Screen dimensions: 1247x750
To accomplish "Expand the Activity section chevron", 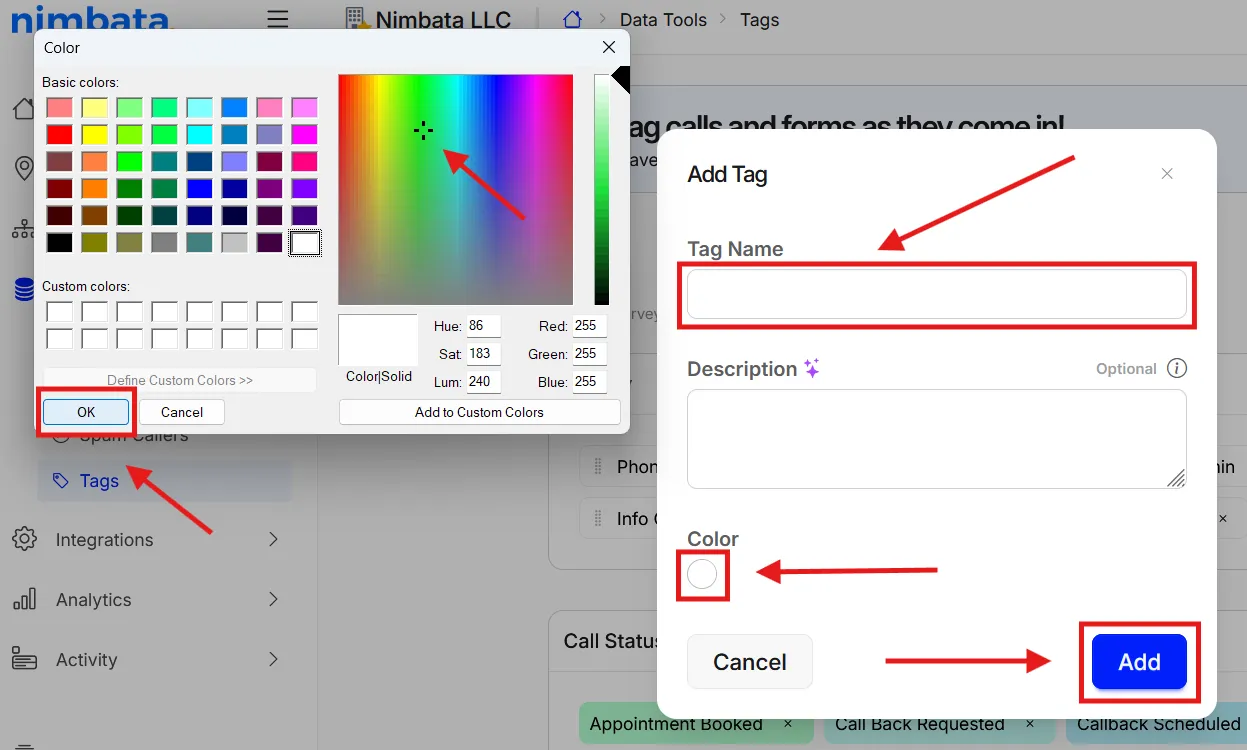I will click(274, 659).
